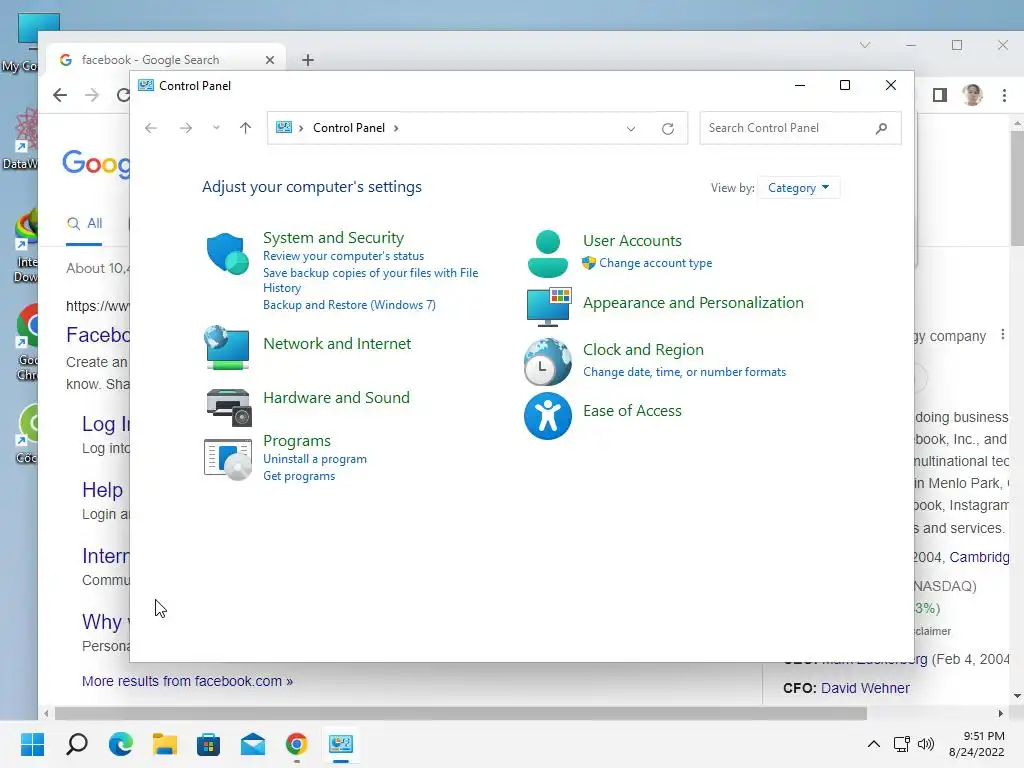Open the Help link in Google results
The image size is (1024, 768).
click(x=103, y=490)
